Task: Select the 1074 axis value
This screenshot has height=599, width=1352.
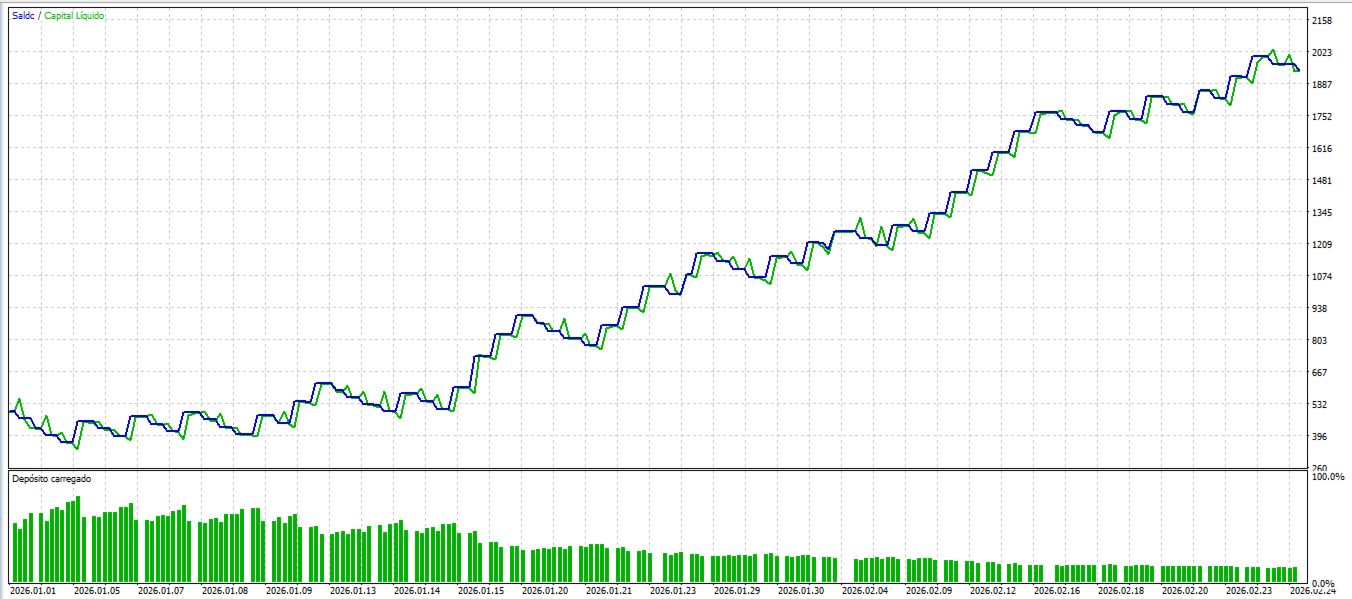Action: [x=1323, y=277]
